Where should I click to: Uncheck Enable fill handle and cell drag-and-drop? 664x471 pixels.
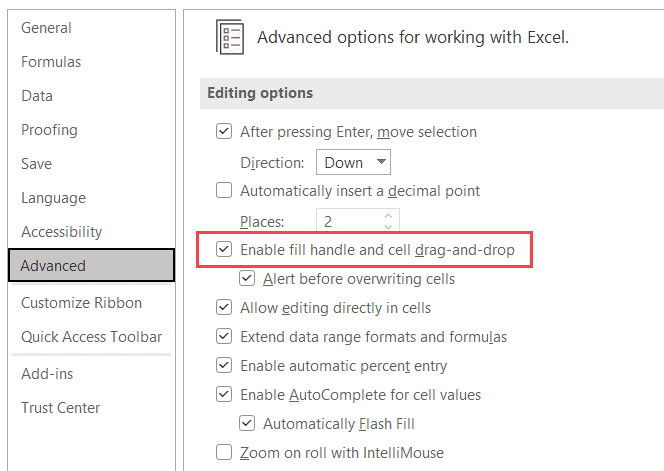[x=224, y=249]
